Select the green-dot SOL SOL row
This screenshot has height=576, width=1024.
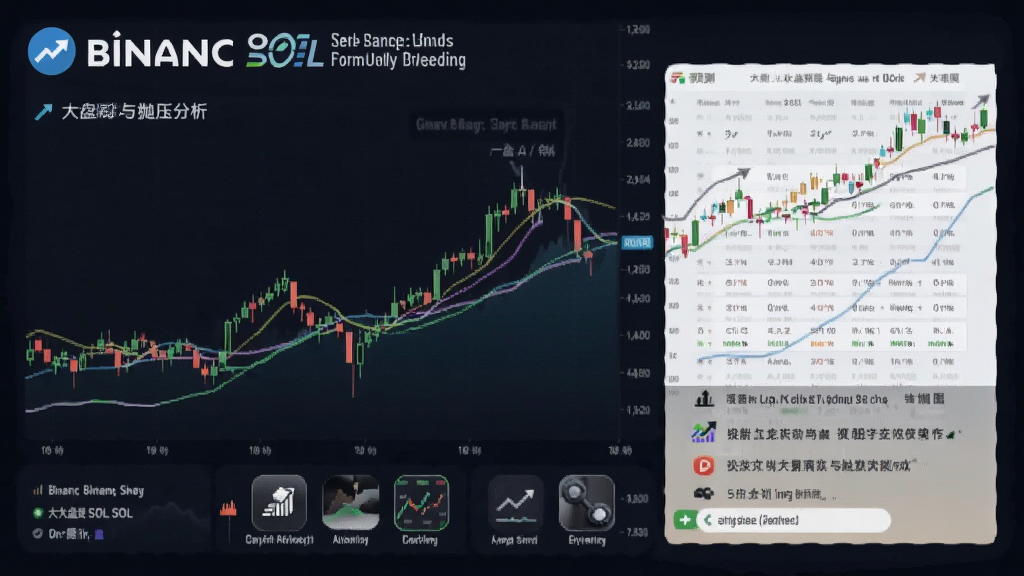tap(83, 513)
